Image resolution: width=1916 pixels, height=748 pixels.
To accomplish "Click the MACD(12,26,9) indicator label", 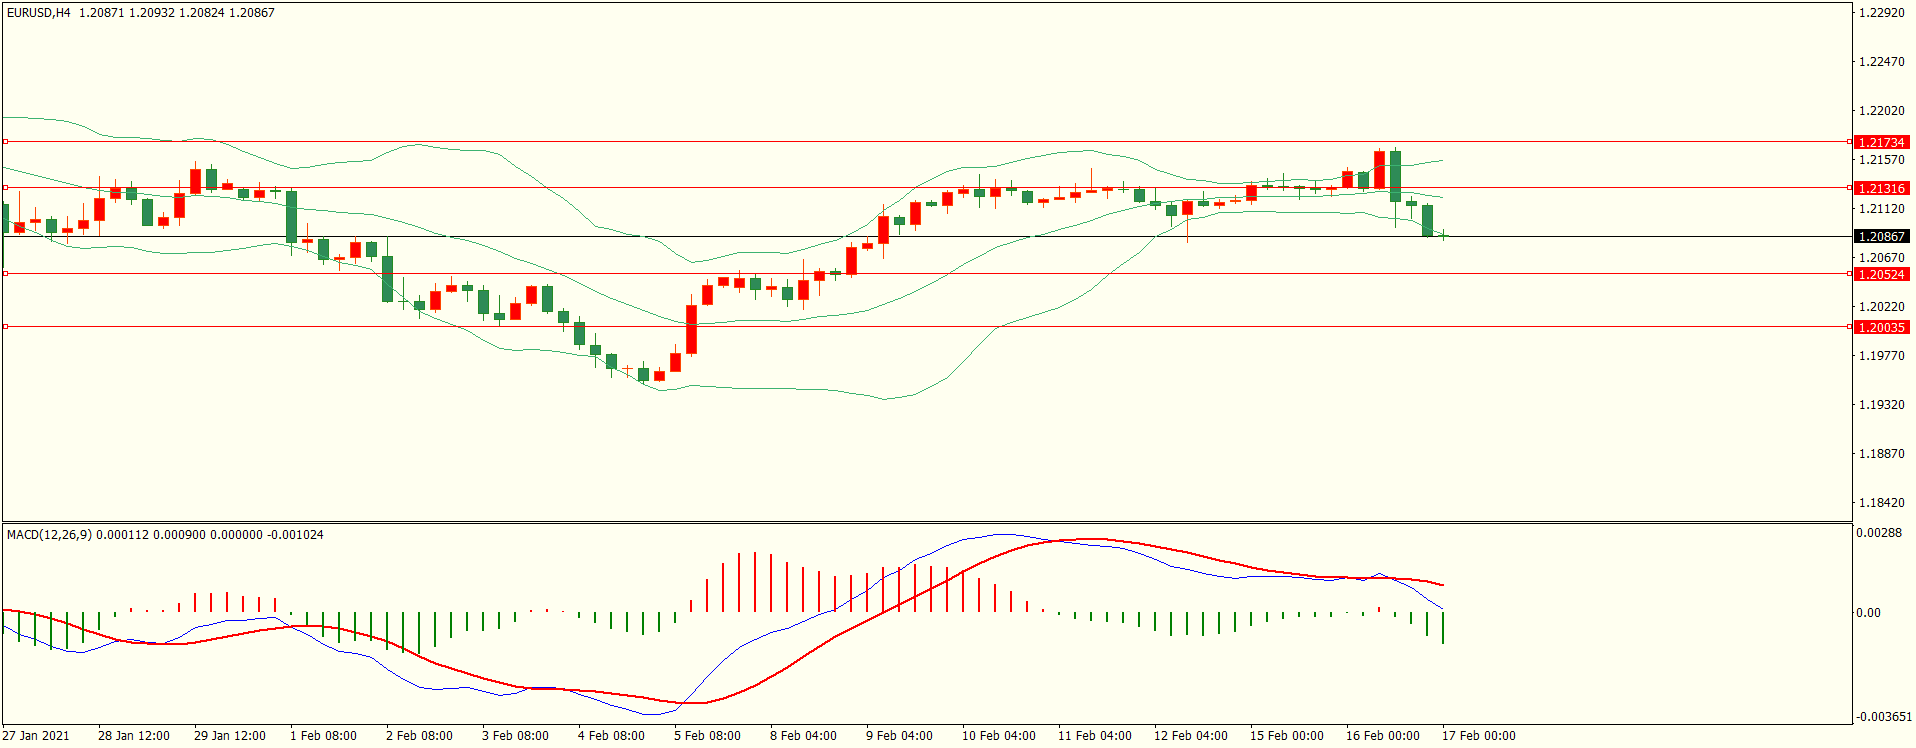I will (x=49, y=535).
